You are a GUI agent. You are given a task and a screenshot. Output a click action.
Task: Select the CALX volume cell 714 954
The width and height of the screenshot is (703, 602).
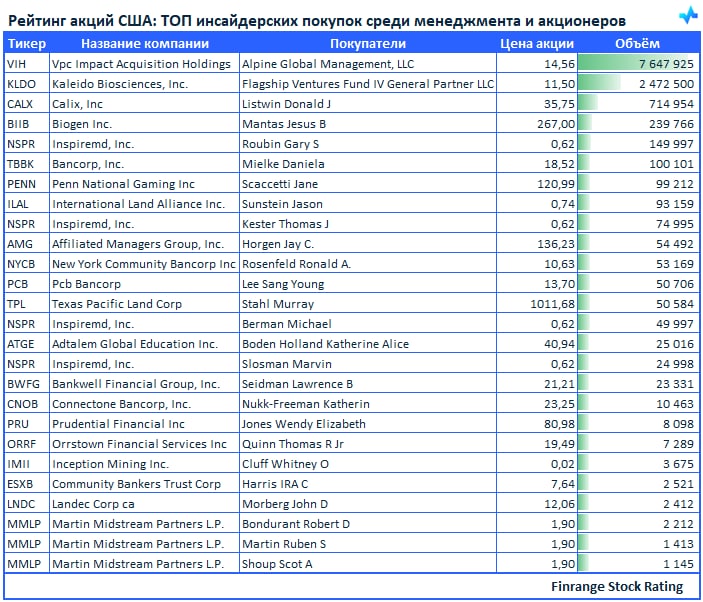638,104
